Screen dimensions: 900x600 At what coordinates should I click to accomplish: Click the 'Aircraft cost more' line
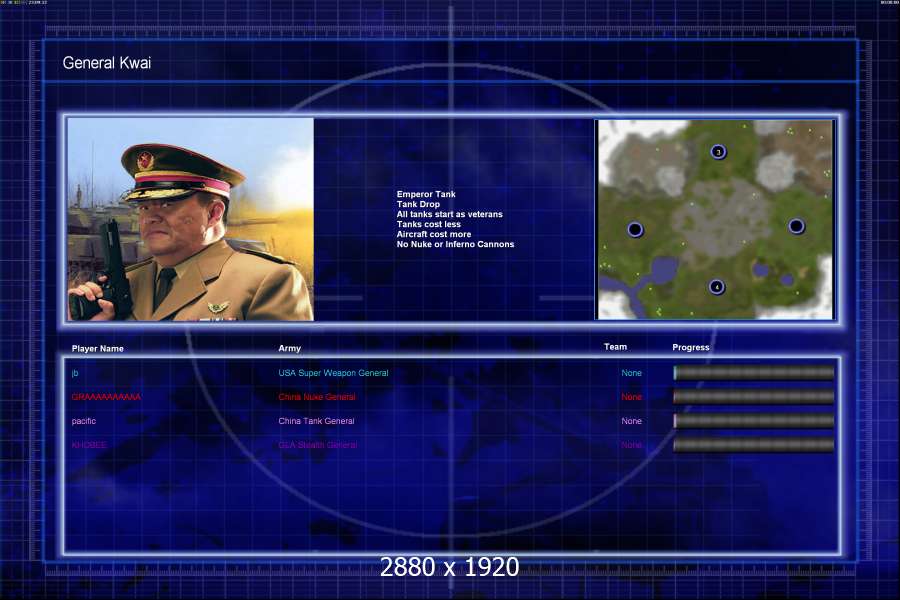434,234
